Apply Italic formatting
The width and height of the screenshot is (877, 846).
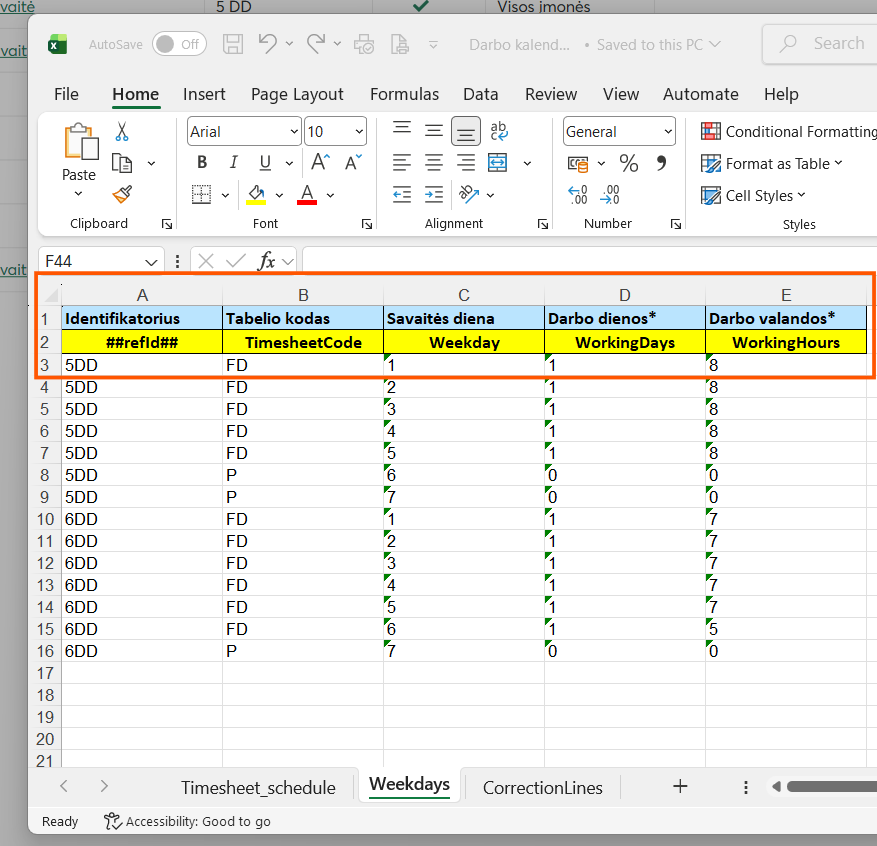[233, 163]
